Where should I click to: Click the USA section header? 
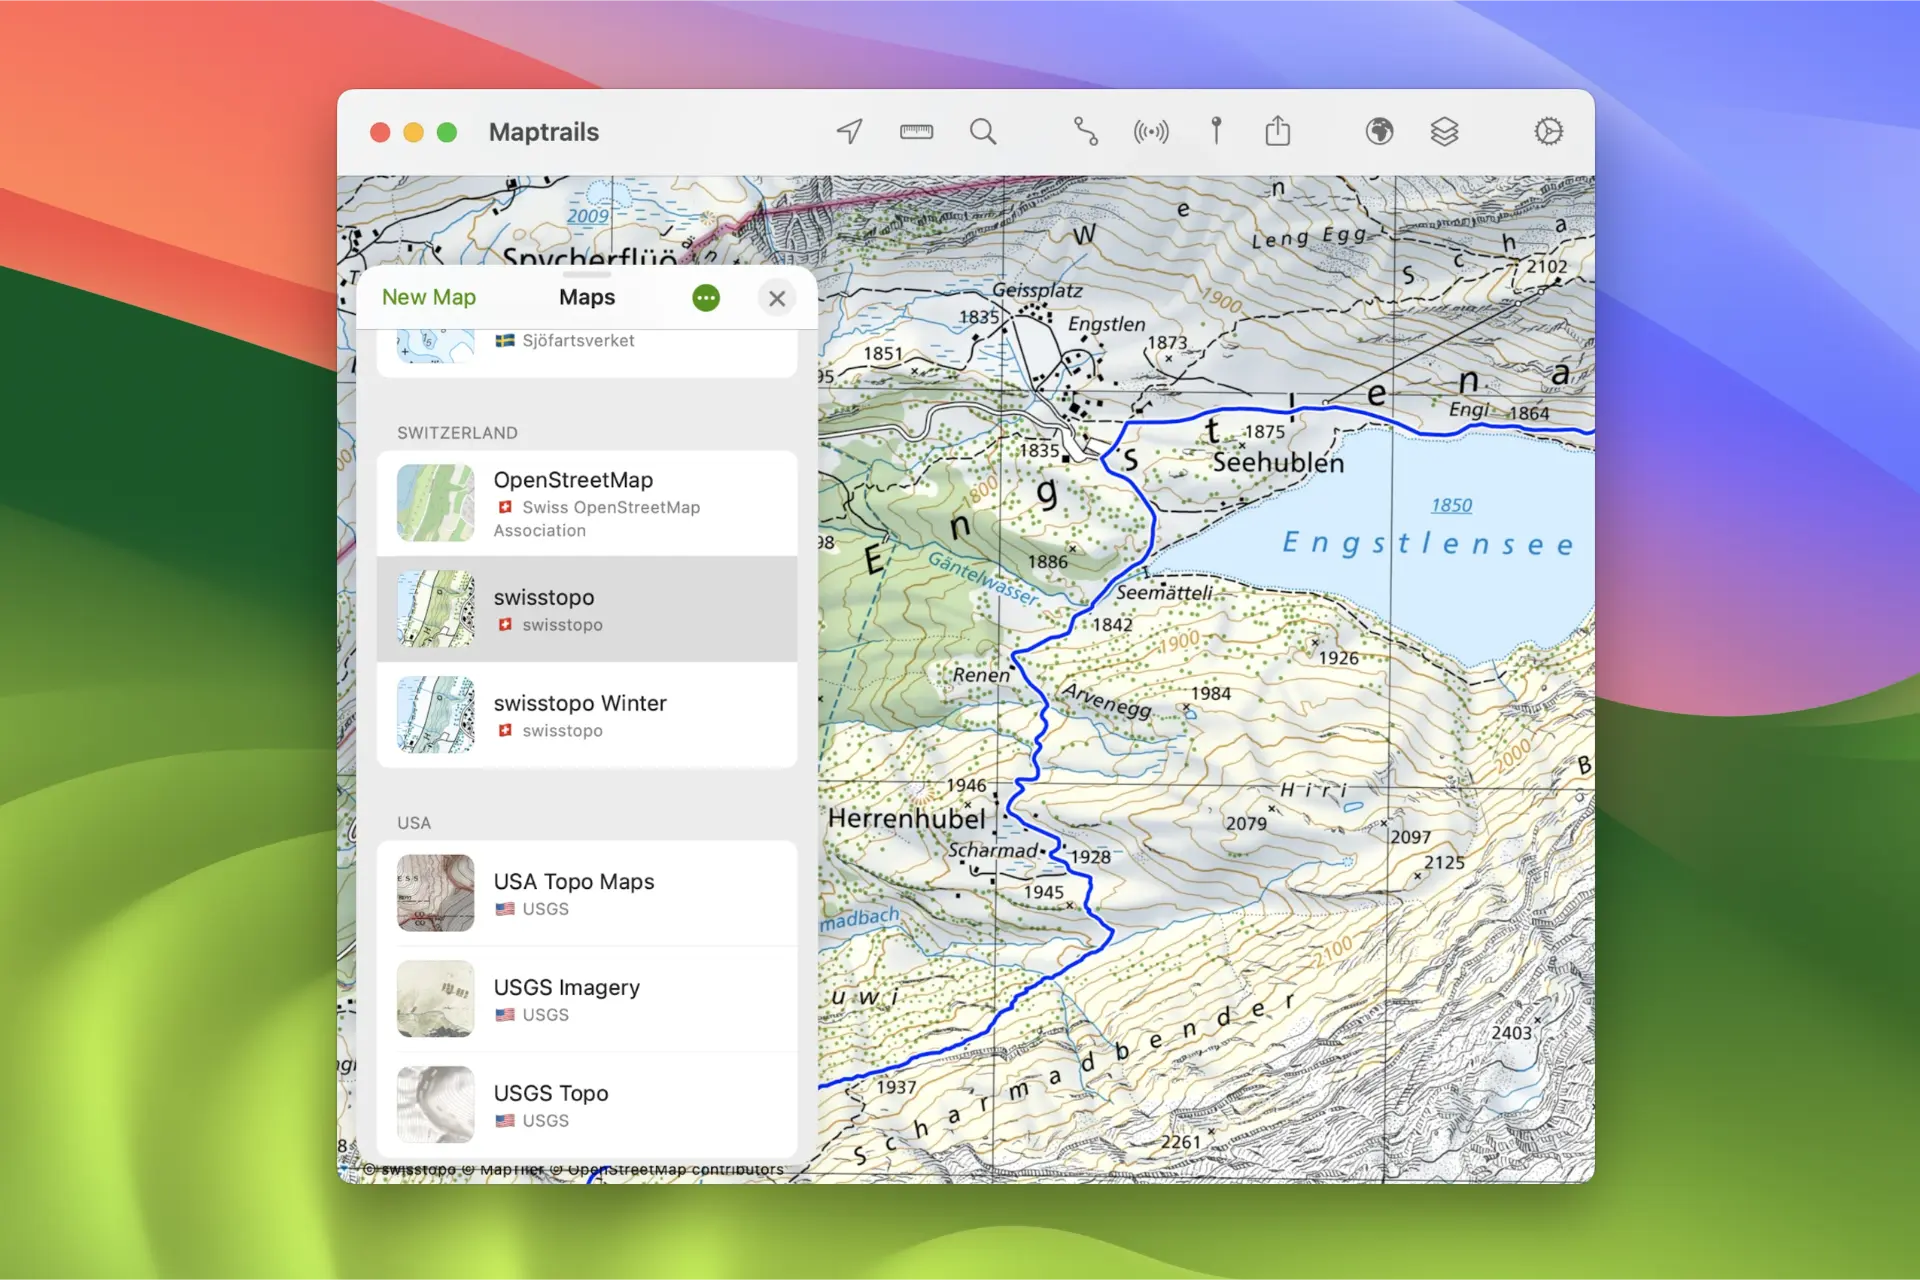(414, 823)
